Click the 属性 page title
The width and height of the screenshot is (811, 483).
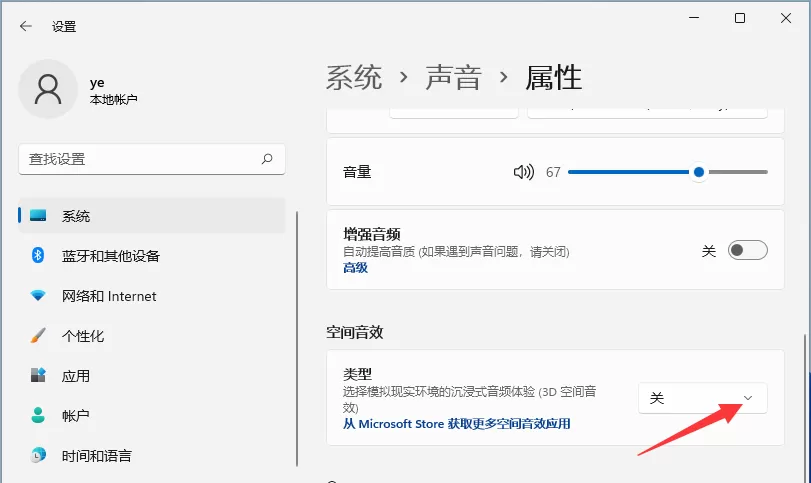coord(553,78)
